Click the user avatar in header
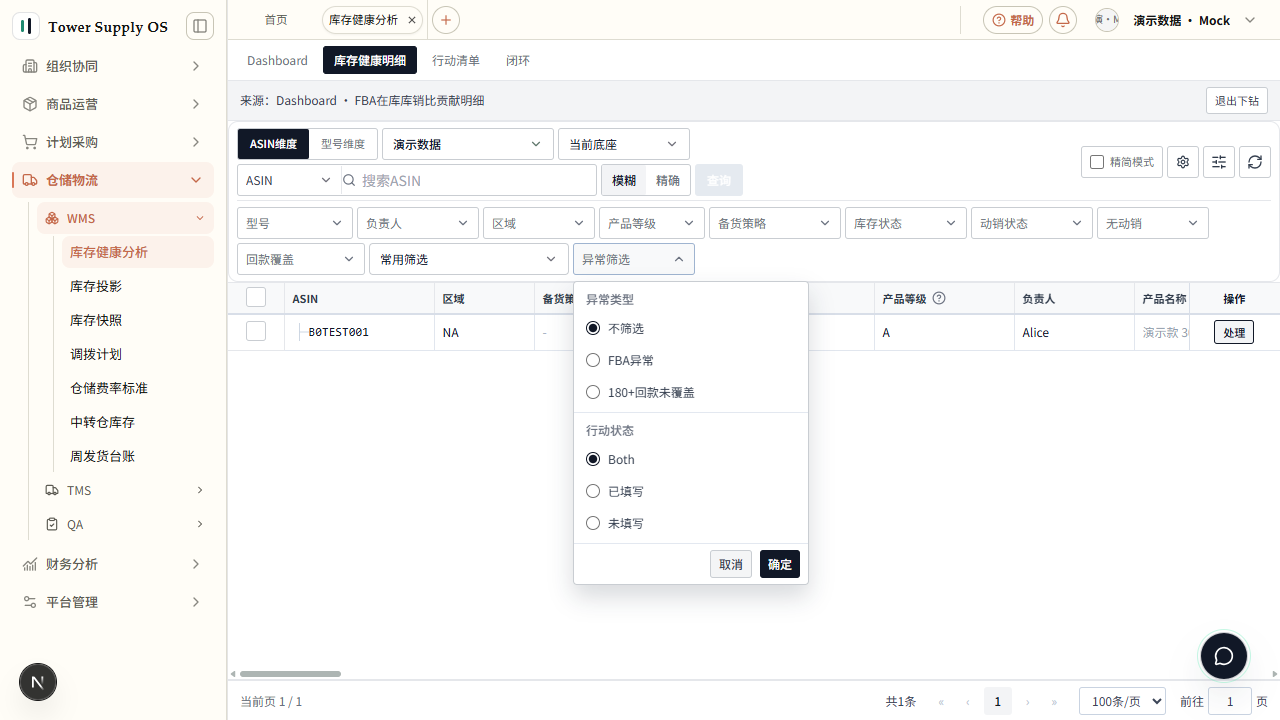The width and height of the screenshot is (1280, 720). tap(1107, 20)
